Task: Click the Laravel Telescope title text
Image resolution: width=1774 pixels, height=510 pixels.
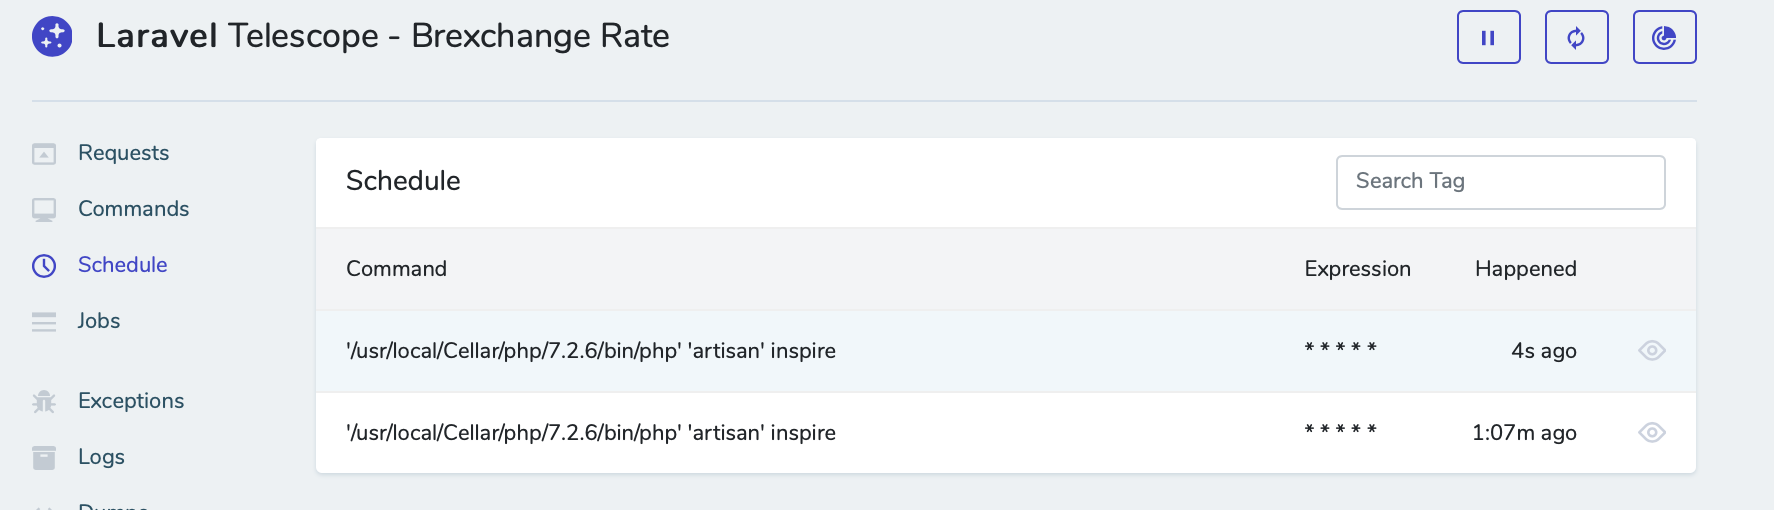Action: [382, 36]
